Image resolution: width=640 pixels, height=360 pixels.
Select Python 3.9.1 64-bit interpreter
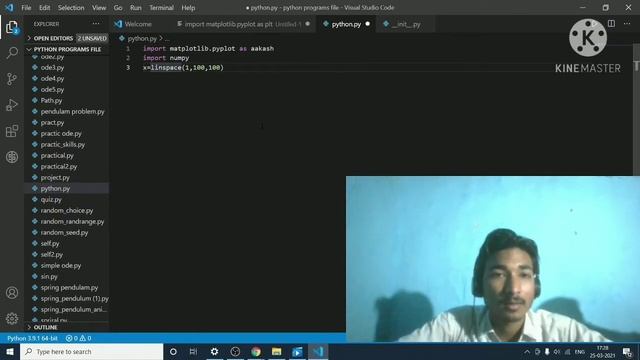[32, 338]
